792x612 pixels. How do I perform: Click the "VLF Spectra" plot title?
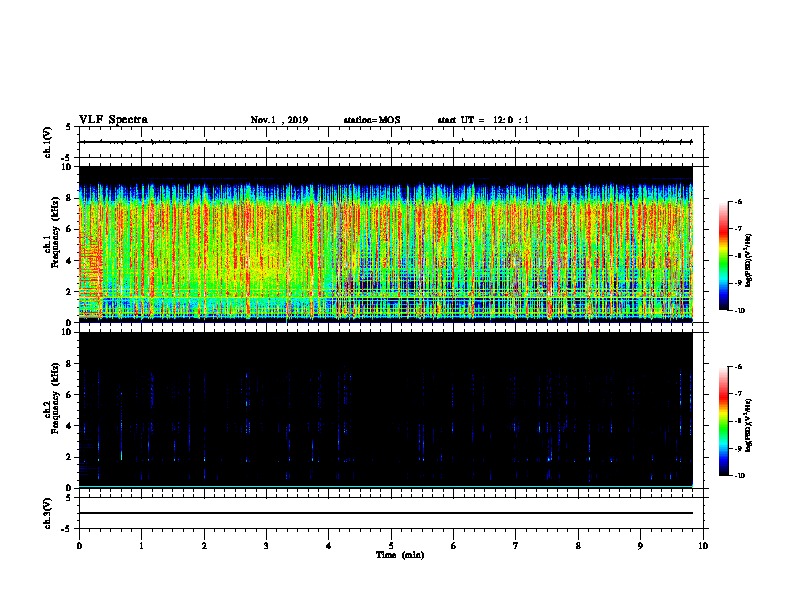113,120
